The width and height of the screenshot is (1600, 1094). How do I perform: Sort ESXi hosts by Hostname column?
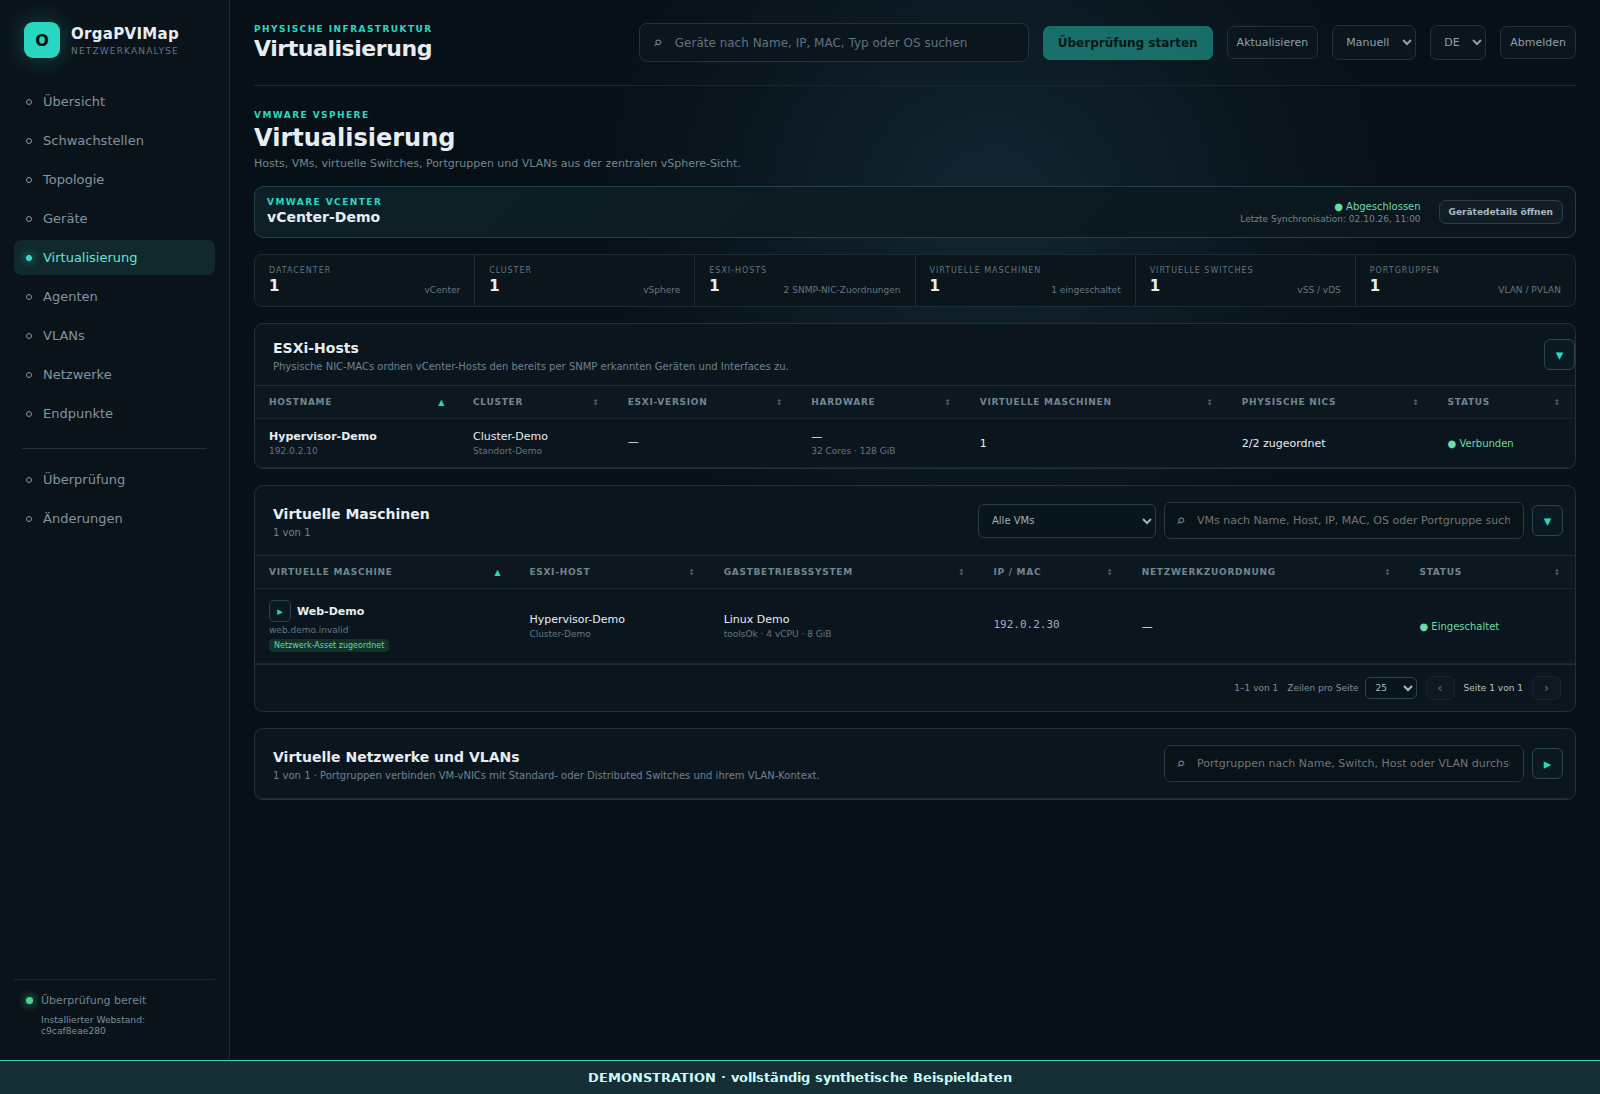pos(357,402)
